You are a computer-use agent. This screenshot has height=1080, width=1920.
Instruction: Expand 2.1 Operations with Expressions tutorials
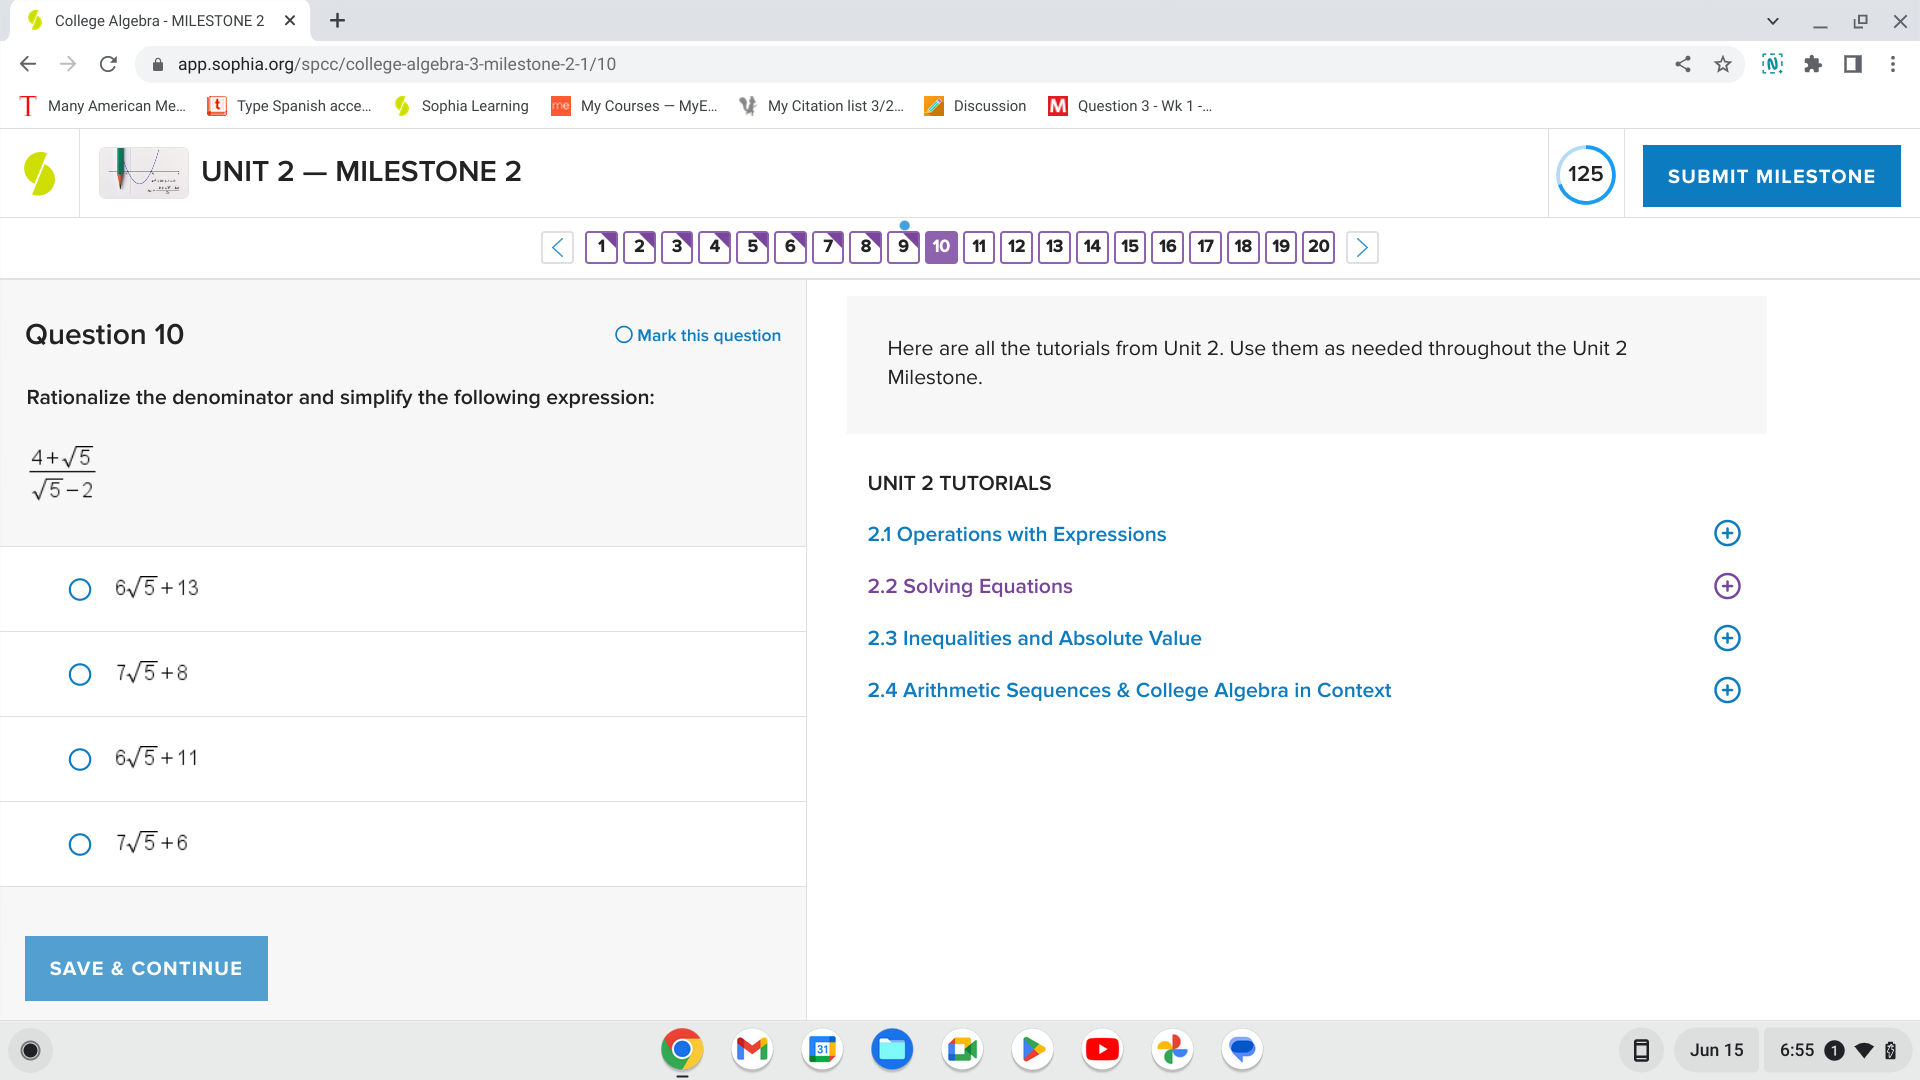1727,533
